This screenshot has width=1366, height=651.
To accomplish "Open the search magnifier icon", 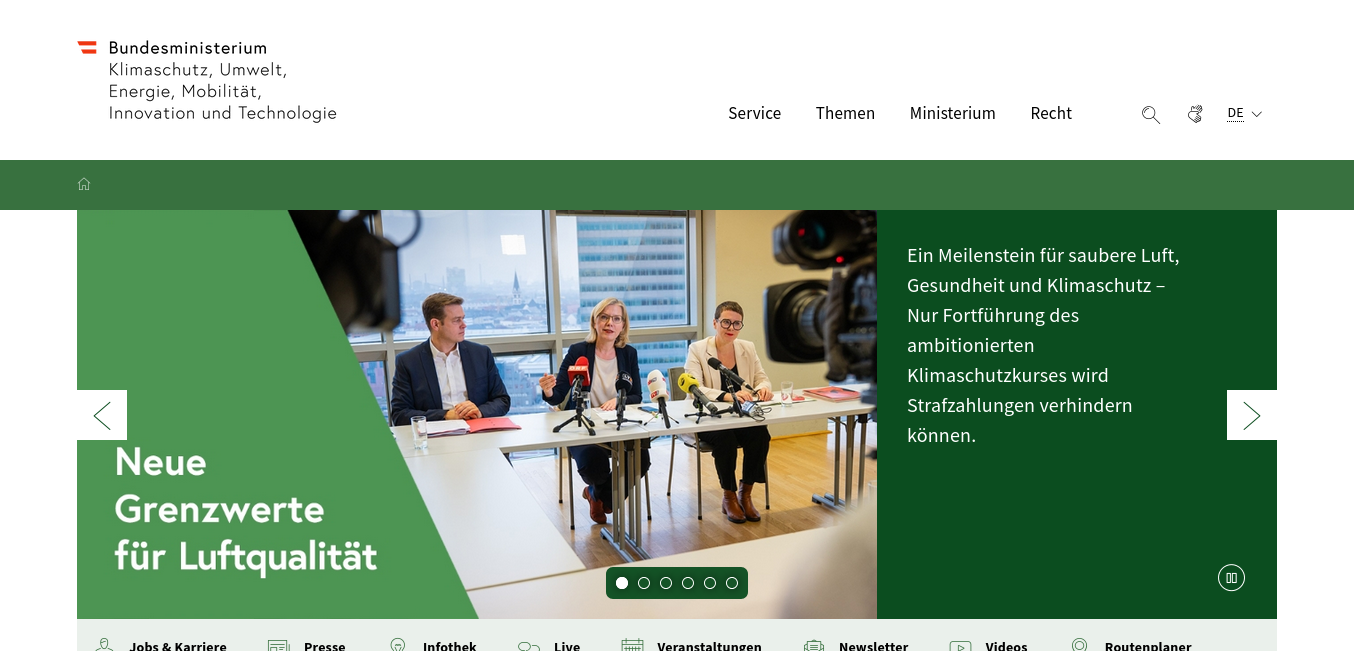I will [x=1151, y=114].
